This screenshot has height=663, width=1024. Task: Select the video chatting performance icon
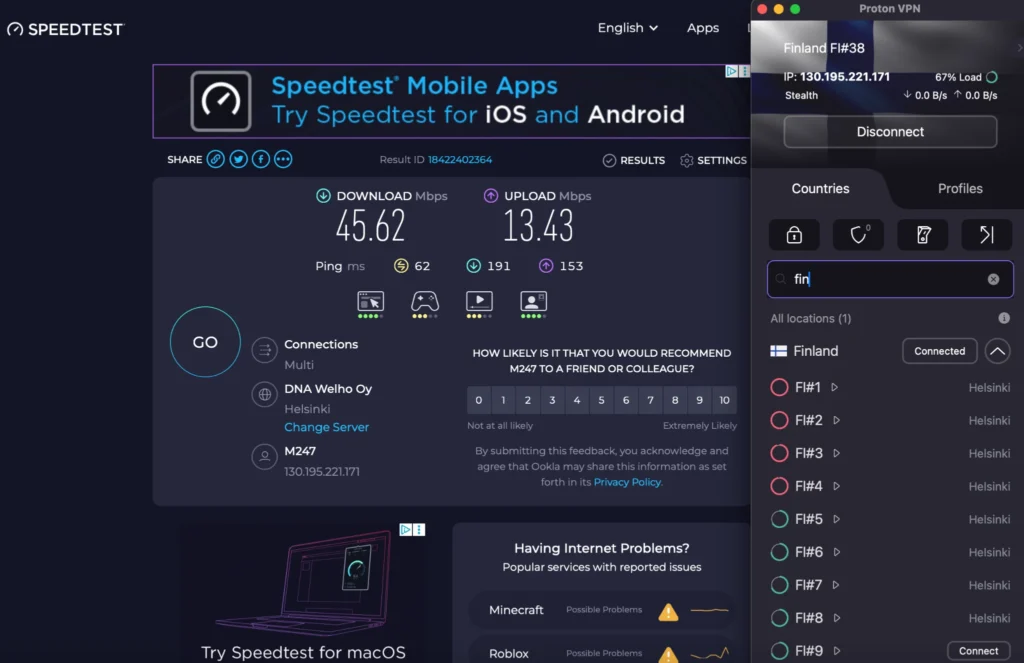coord(533,303)
